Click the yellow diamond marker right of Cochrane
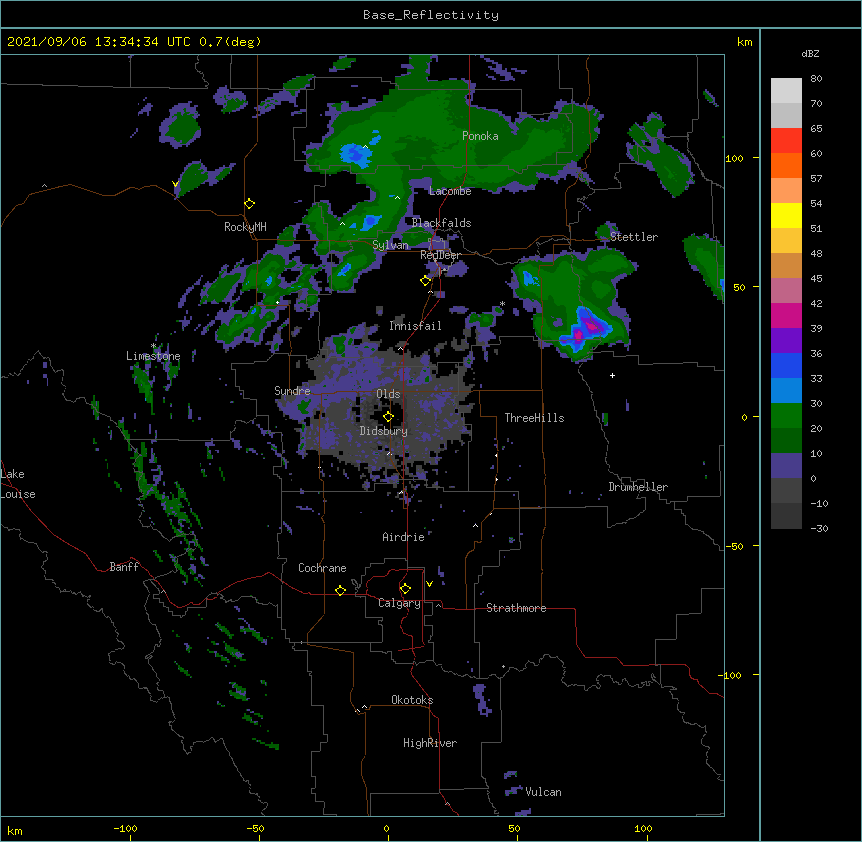Image resolution: width=862 pixels, height=842 pixels. point(340,590)
